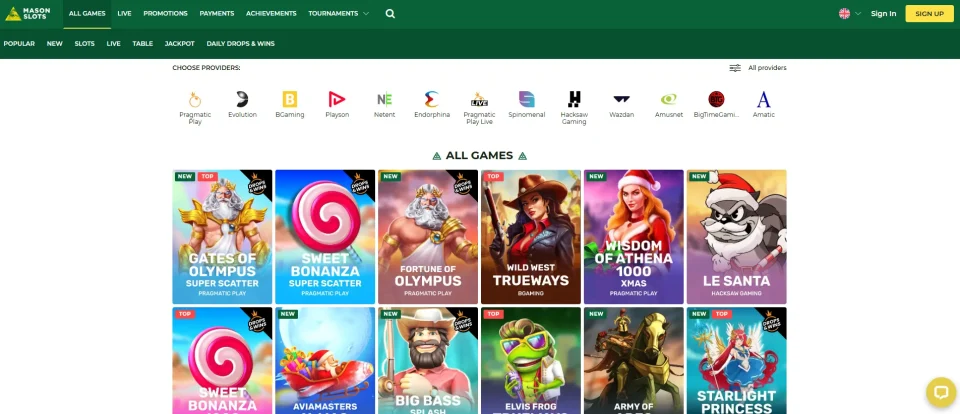
Task: Switch to Live in the category bar
Action: pyautogui.click(x=113, y=43)
